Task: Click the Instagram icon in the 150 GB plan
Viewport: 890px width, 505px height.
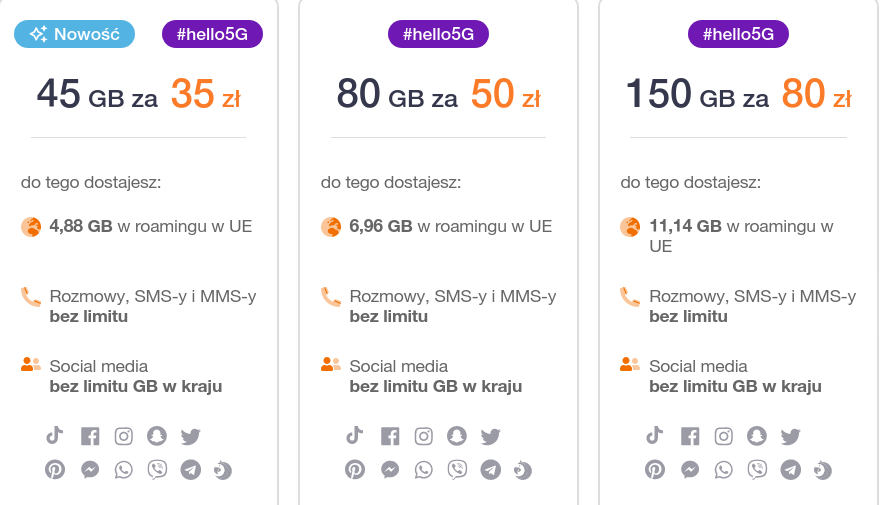Action: click(724, 436)
